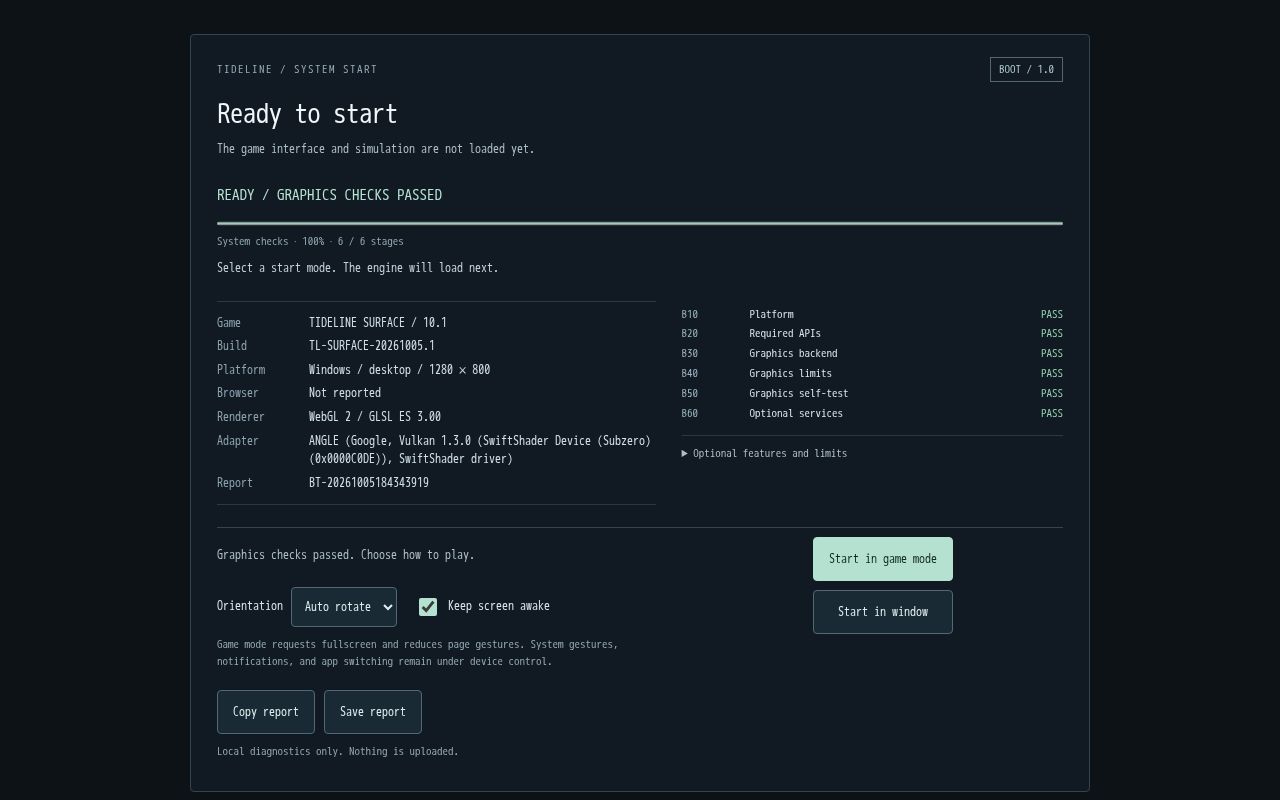The height and width of the screenshot is (800, 1280).
Task: Click TIDELINE SURFACE / 10.1 game value
Action: (378, 323)
